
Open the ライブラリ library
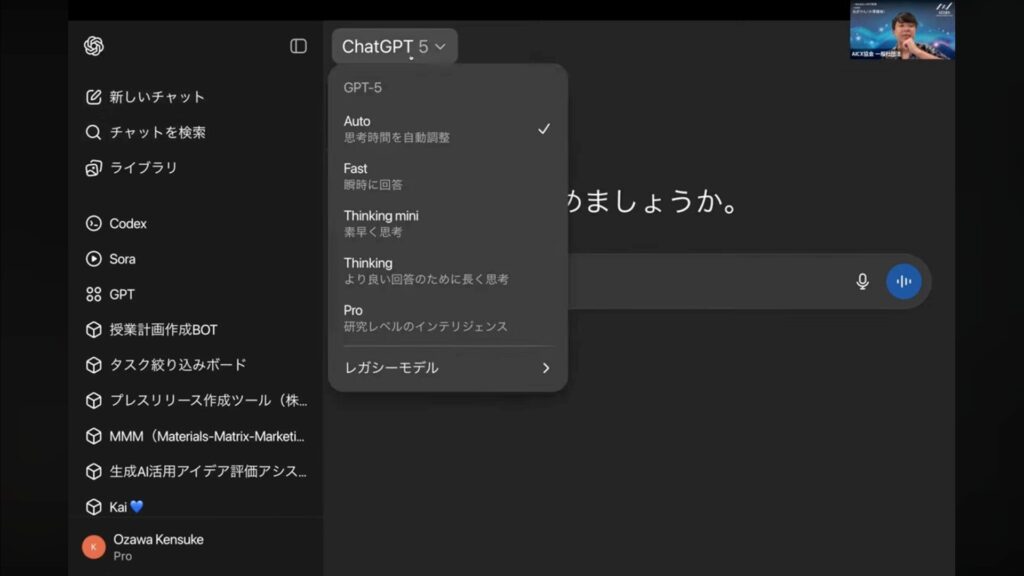(142, 168)
